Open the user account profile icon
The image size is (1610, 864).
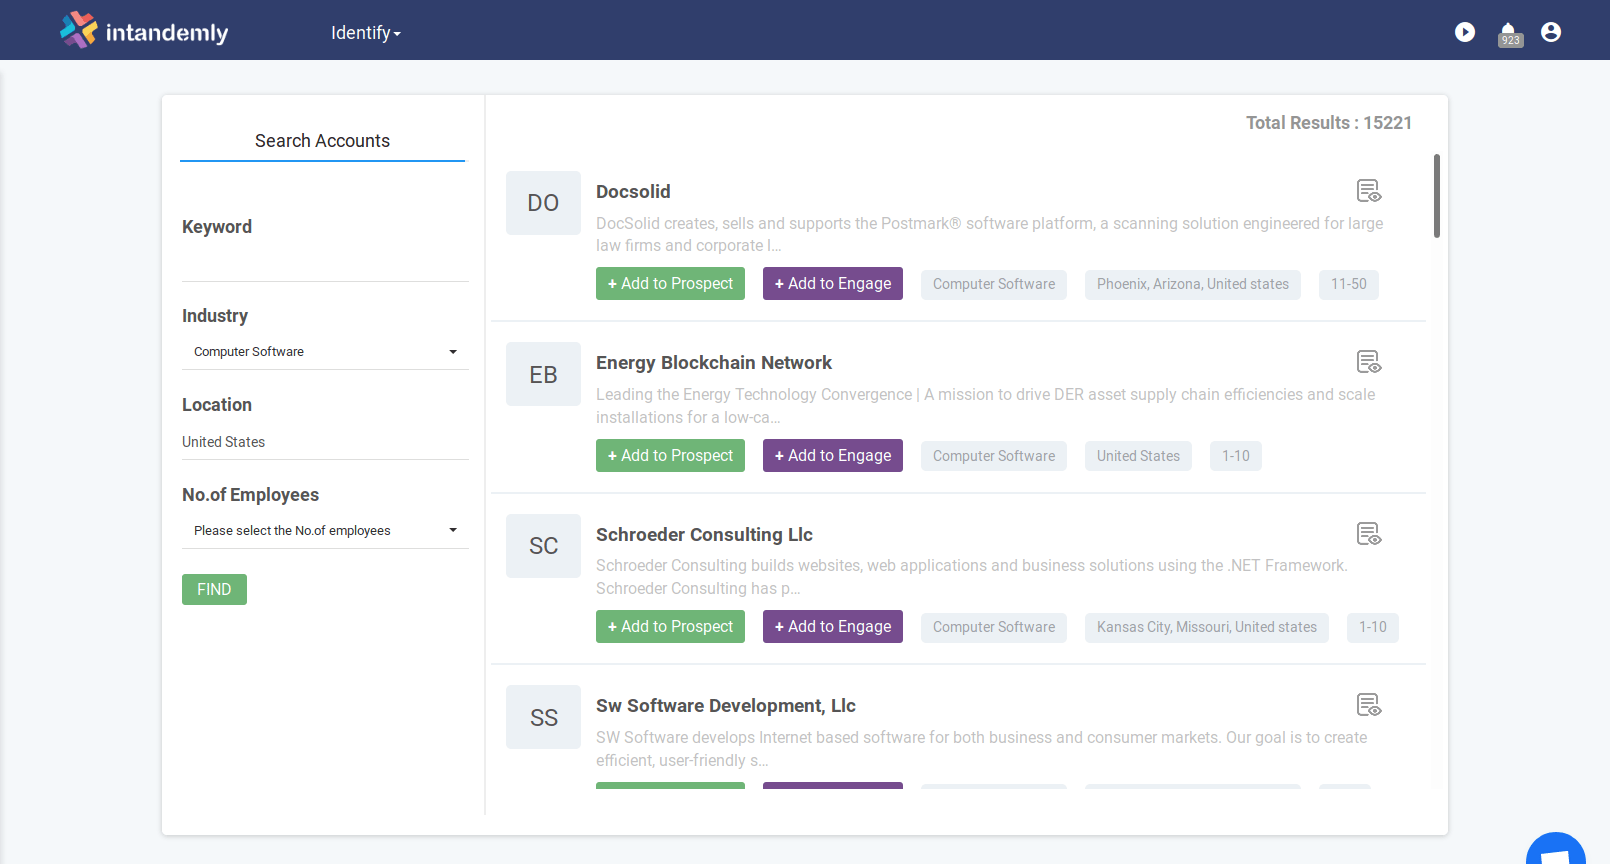point(1551,32)
